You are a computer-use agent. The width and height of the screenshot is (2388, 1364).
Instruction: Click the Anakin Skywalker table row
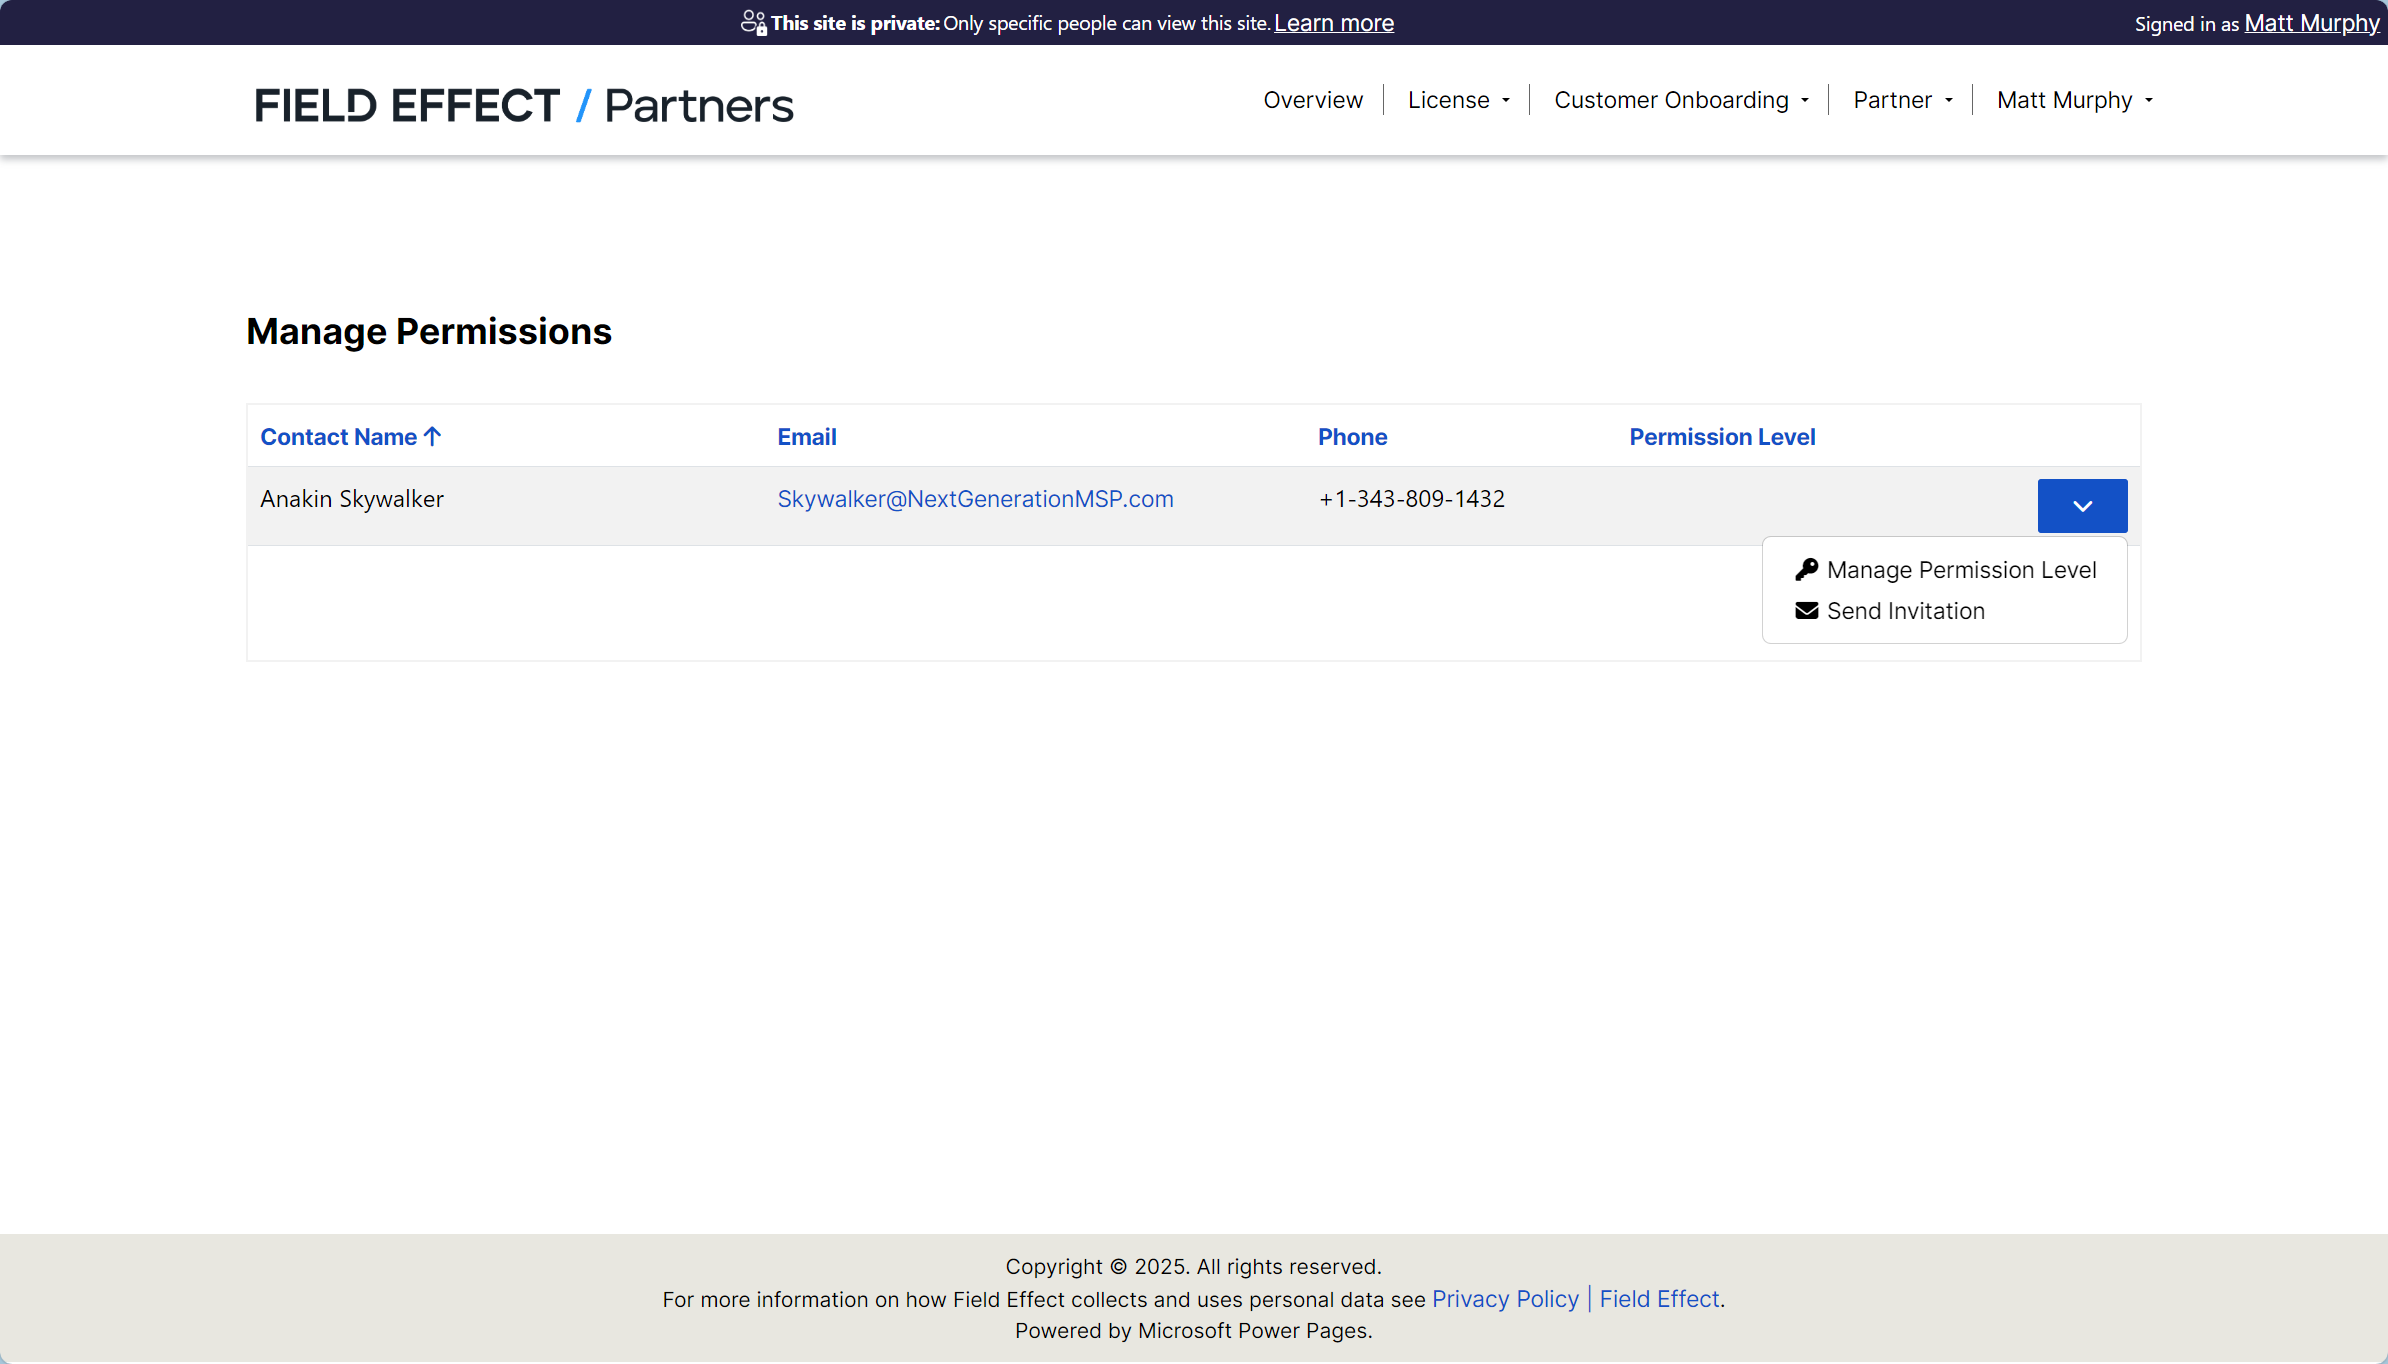(352, 499)
